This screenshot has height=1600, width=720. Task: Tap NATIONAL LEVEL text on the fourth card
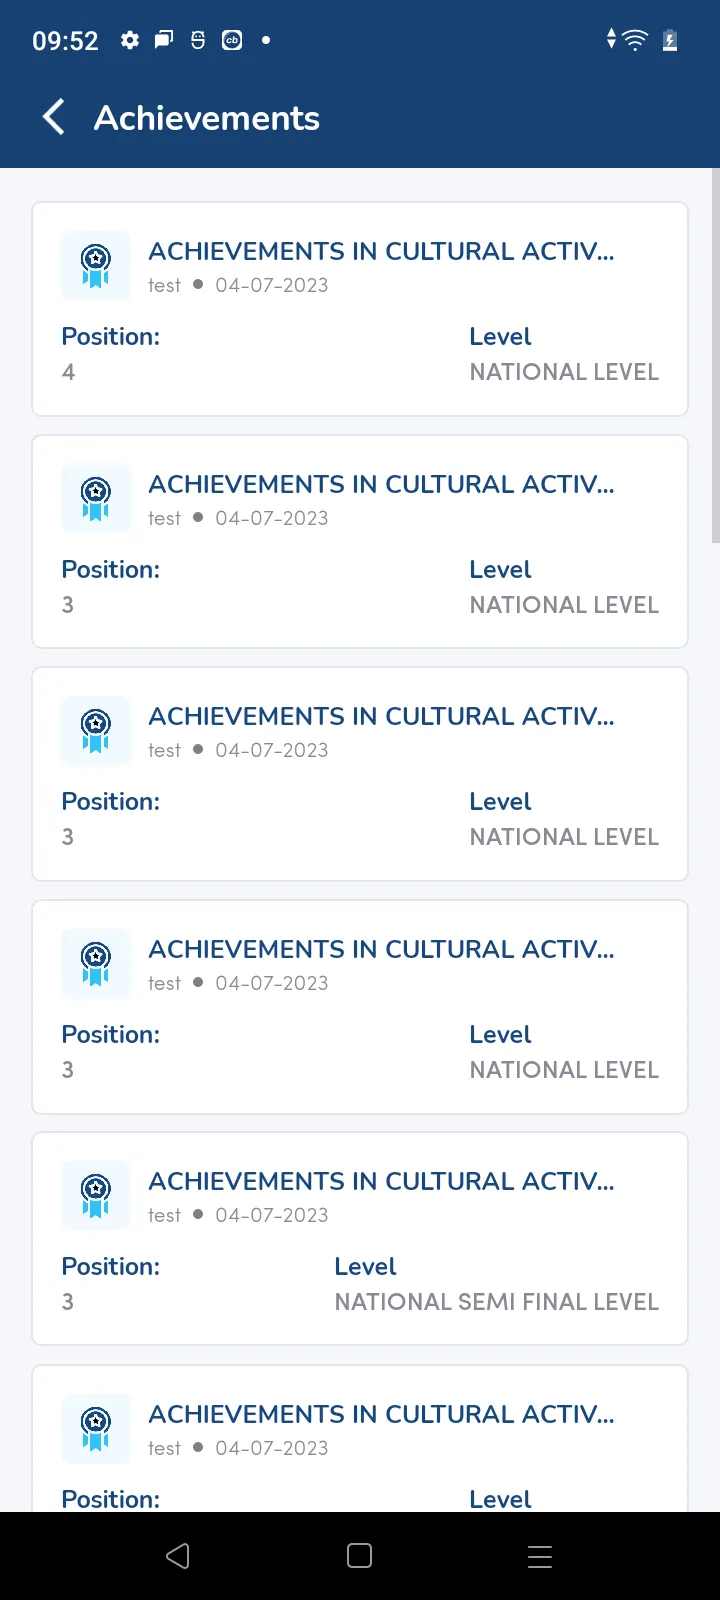564,1070
